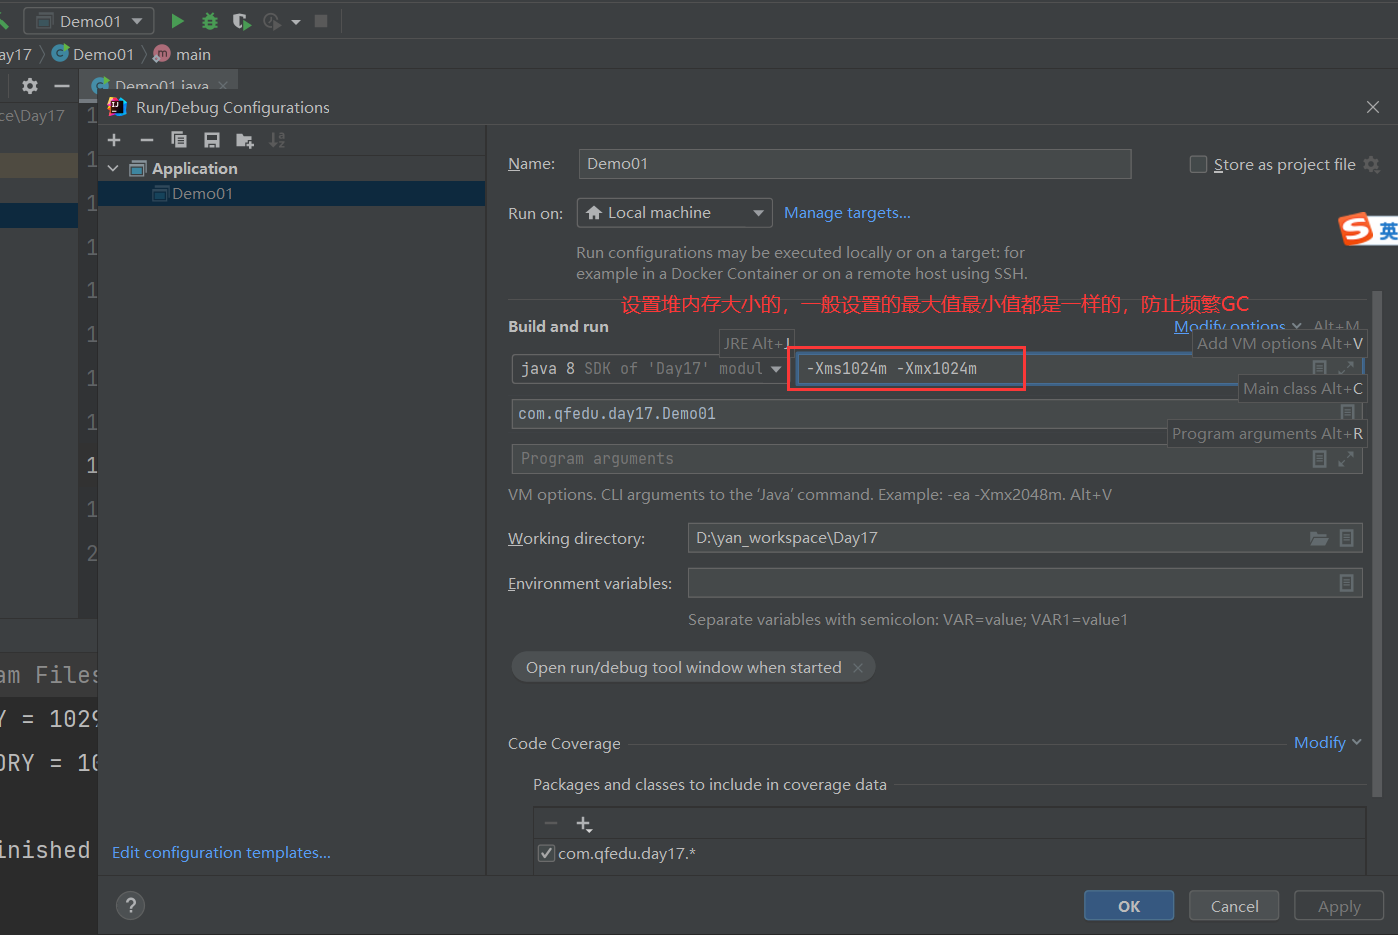This screenshot has height=935, width=1398.
Task: Close the Run/Debug Configurations dialog
Action: pos(1373,107)
